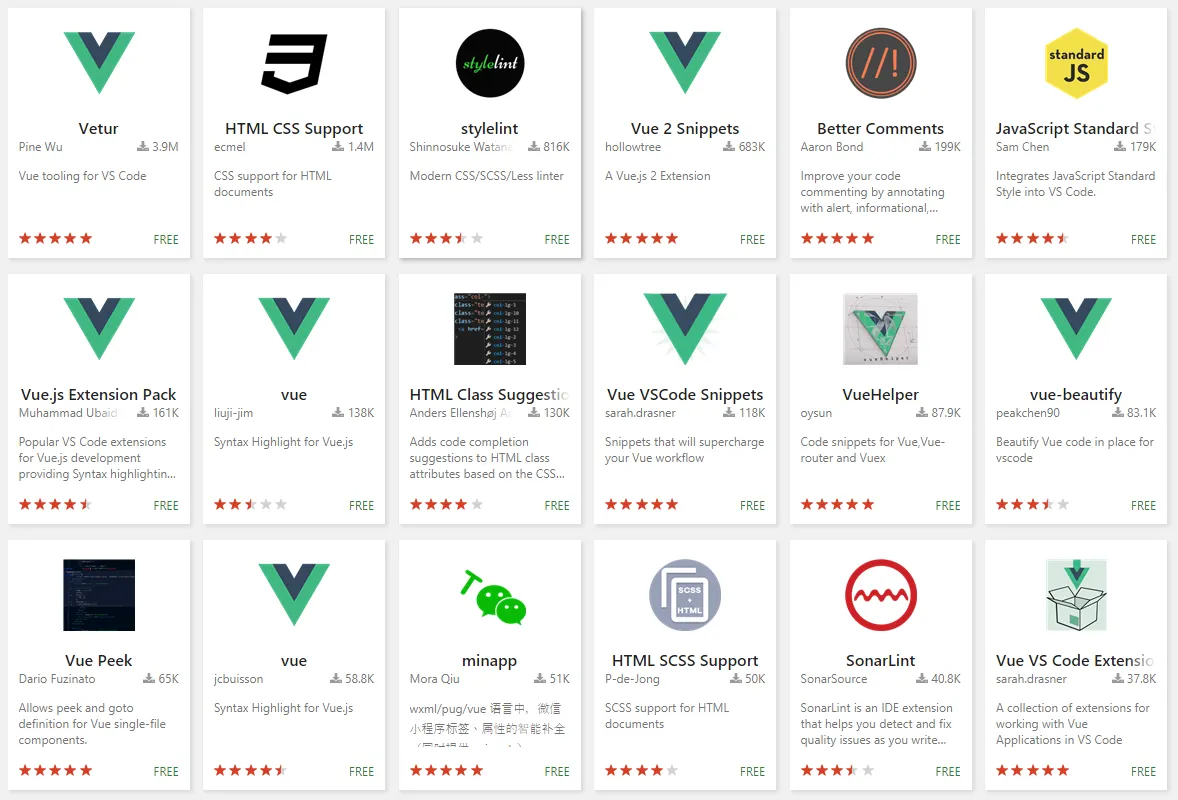Click the Better Comments icon
The width and height of the screenshot is (1178, 800).
tap(880, 63)
